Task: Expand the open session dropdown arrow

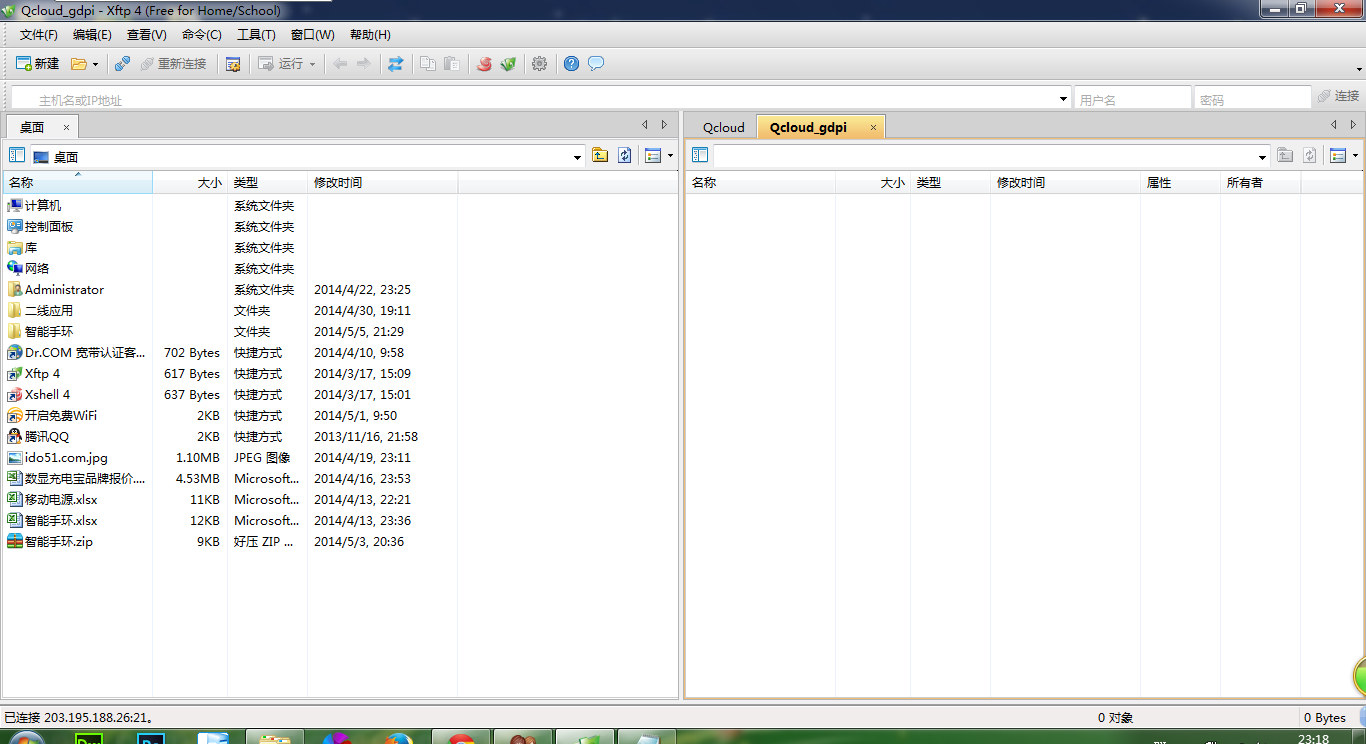Action: click(96, 64)
